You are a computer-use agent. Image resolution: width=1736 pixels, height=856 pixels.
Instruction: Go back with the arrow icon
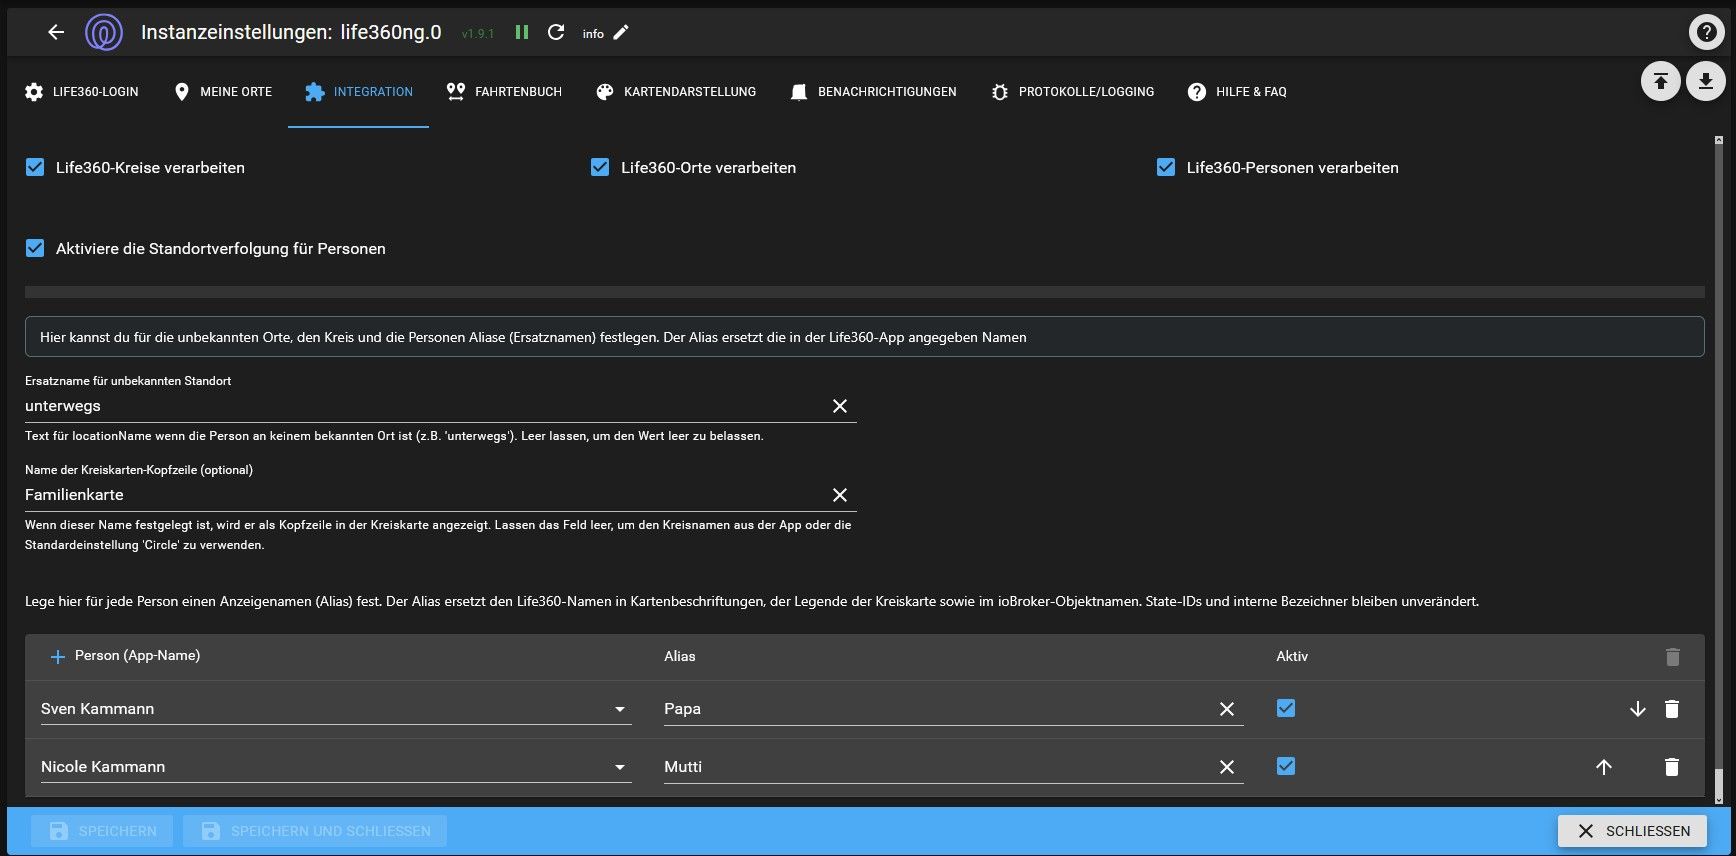[x=56, y=32]
